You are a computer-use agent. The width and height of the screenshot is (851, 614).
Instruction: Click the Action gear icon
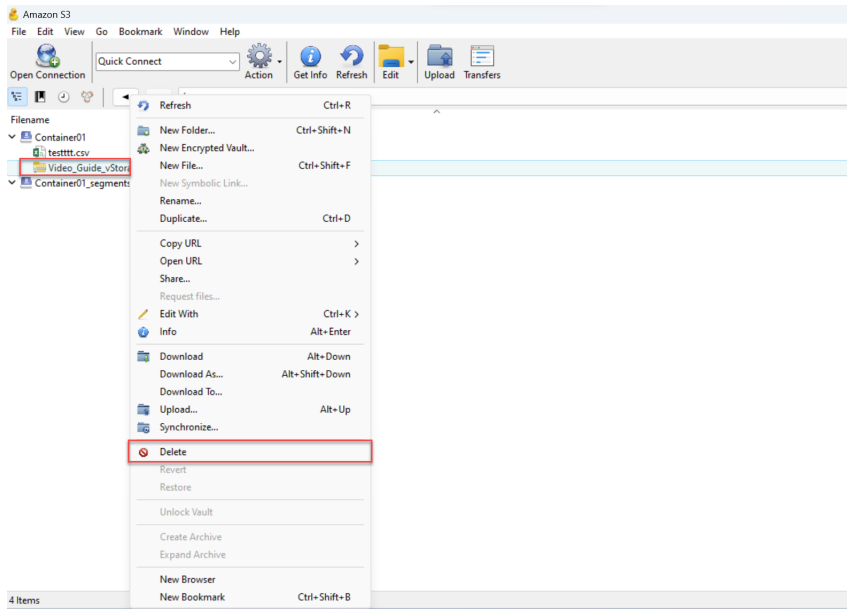(259, 57)
